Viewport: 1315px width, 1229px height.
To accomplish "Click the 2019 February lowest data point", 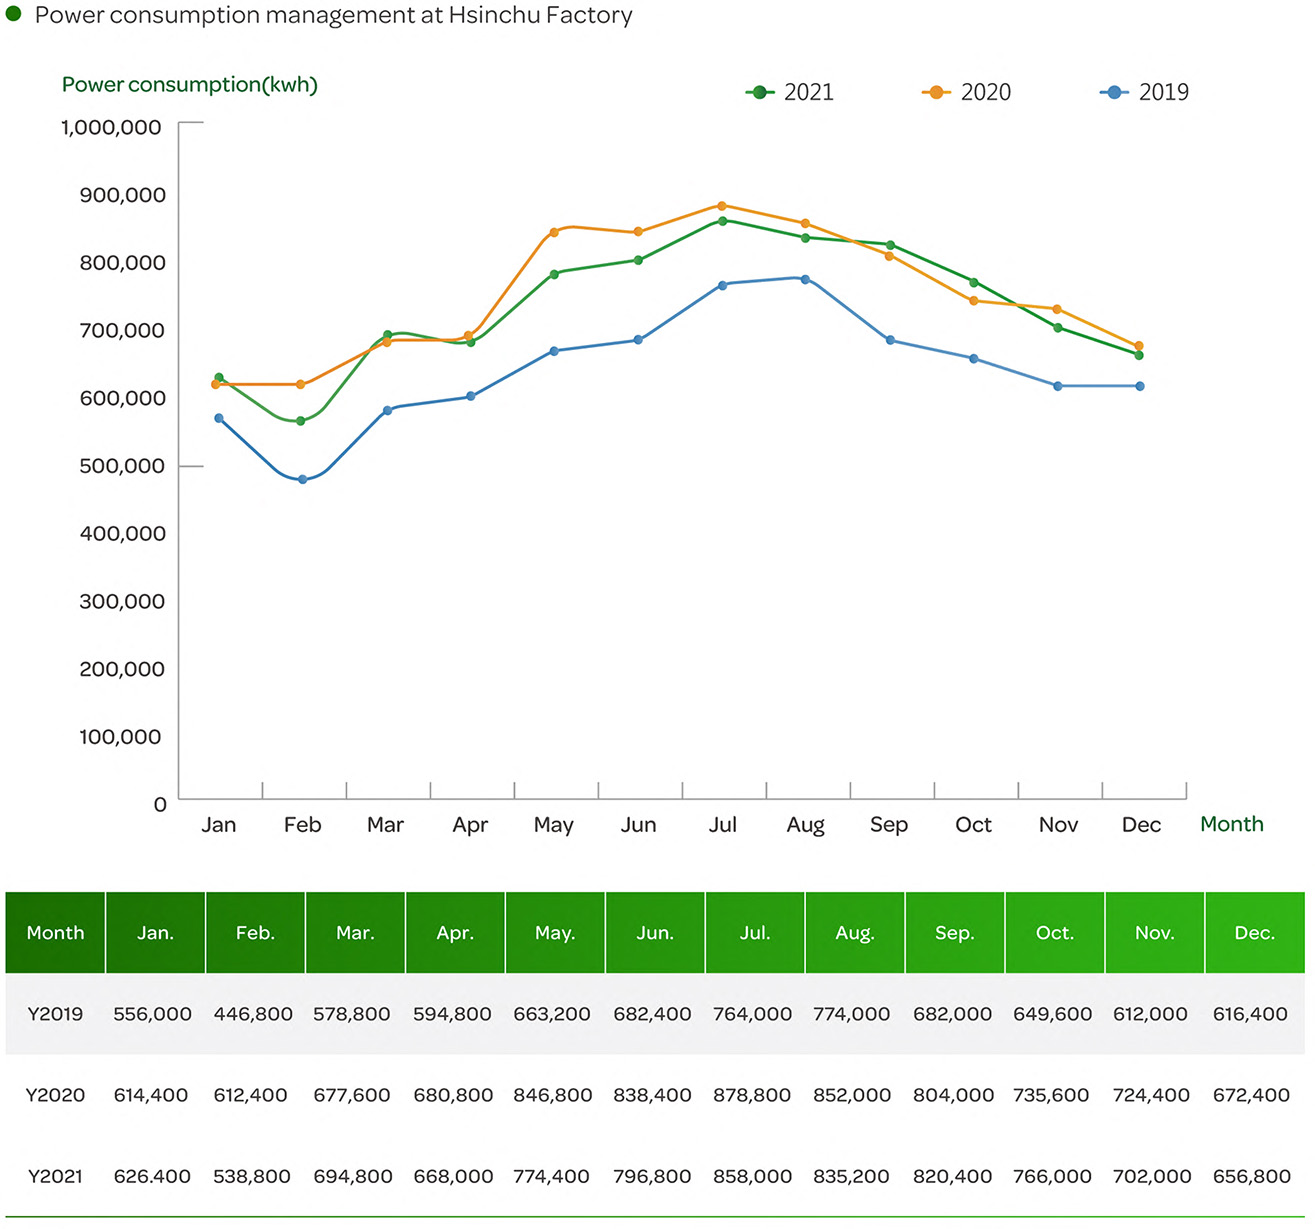I will 302,480.
